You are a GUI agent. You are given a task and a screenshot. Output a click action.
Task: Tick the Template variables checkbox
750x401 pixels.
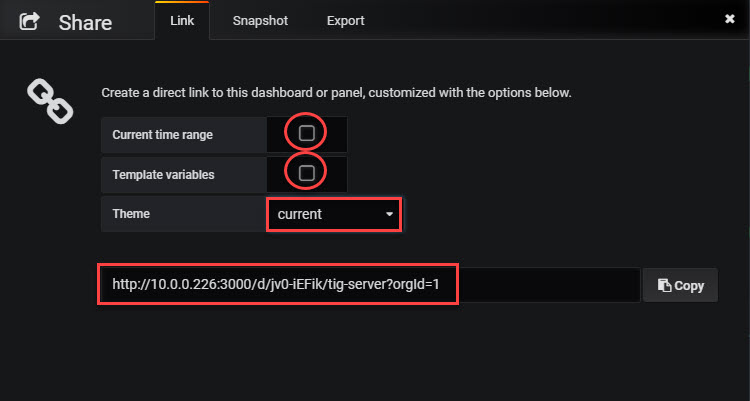pyautogui.click(x=306, y=173)
